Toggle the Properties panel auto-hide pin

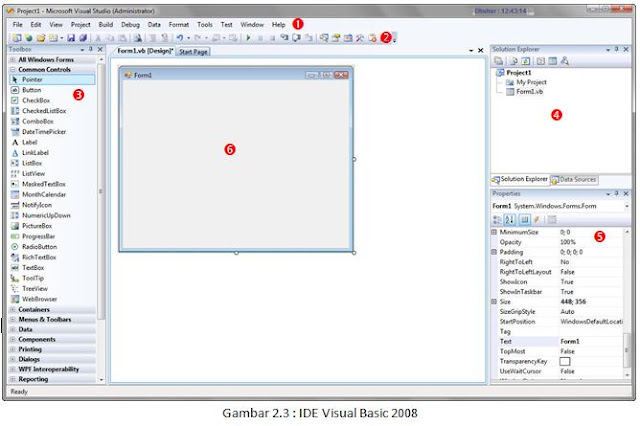616,193
